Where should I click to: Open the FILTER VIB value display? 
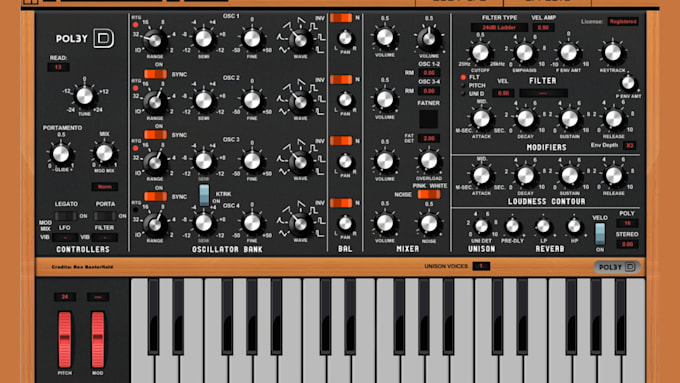105,237
